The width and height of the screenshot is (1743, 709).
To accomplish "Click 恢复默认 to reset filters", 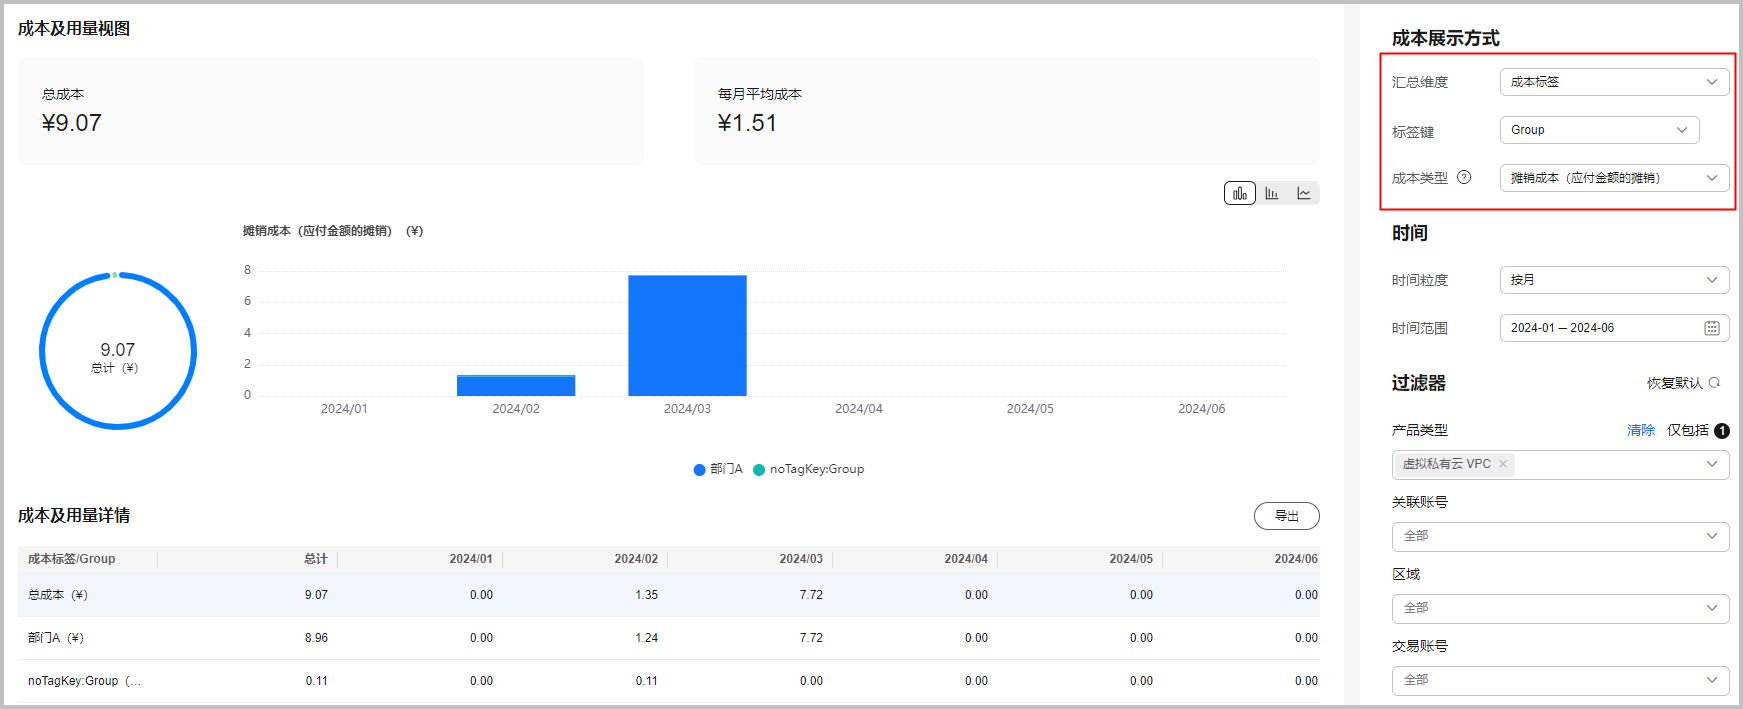I will 1675,383.
